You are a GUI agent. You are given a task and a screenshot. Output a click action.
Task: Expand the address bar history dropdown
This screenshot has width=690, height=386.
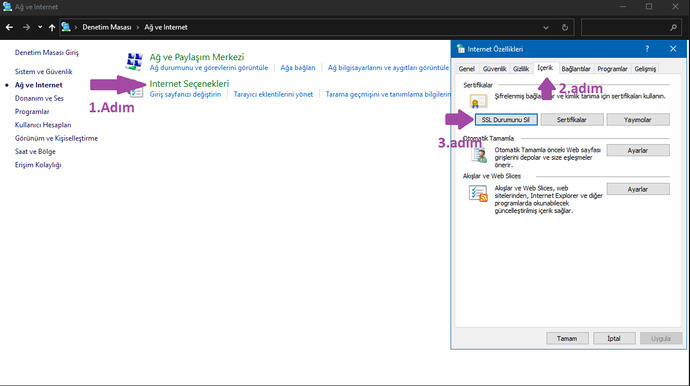click(546, 27)
